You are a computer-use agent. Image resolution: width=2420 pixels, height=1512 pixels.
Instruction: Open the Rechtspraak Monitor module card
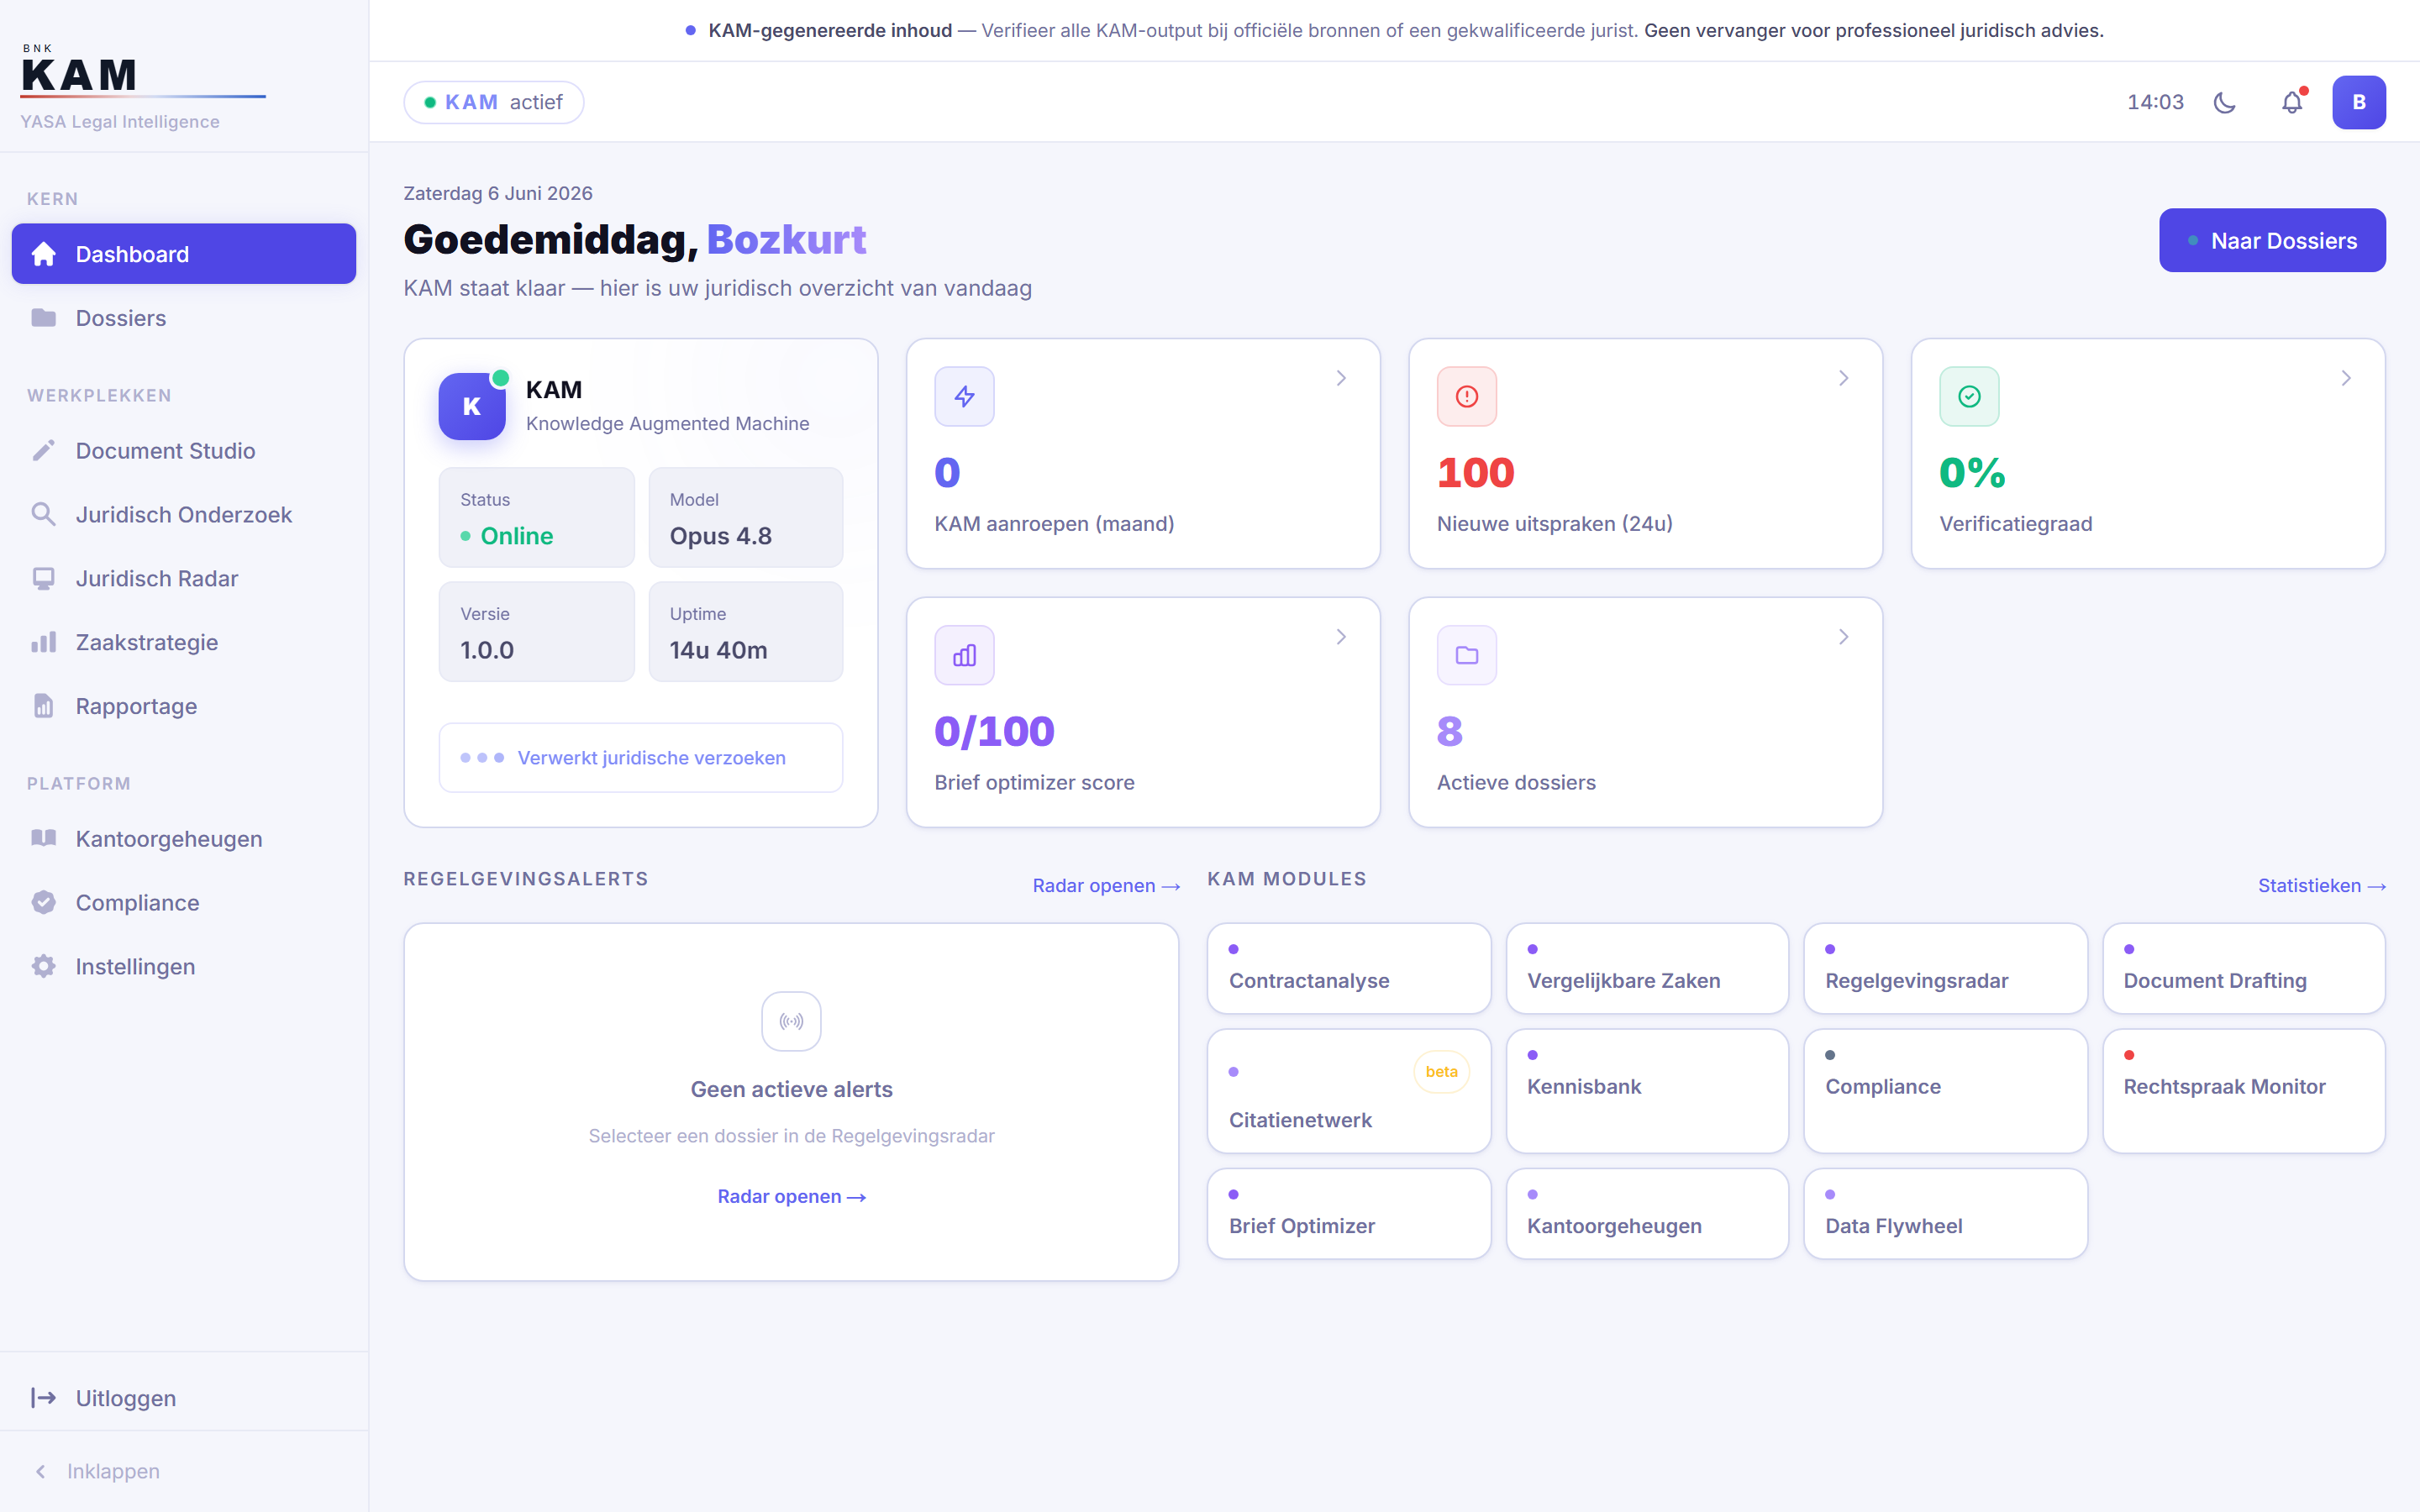click(x=2243, y=1091)
